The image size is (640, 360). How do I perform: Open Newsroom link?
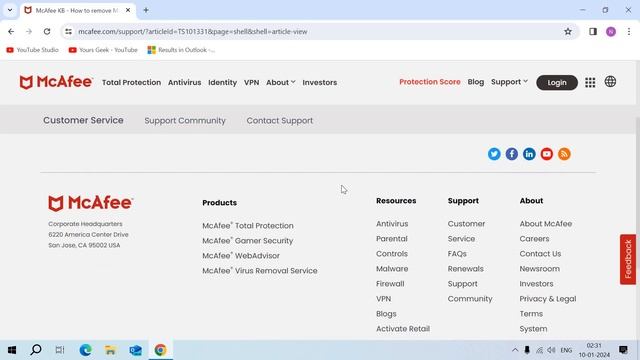[540, 269]
